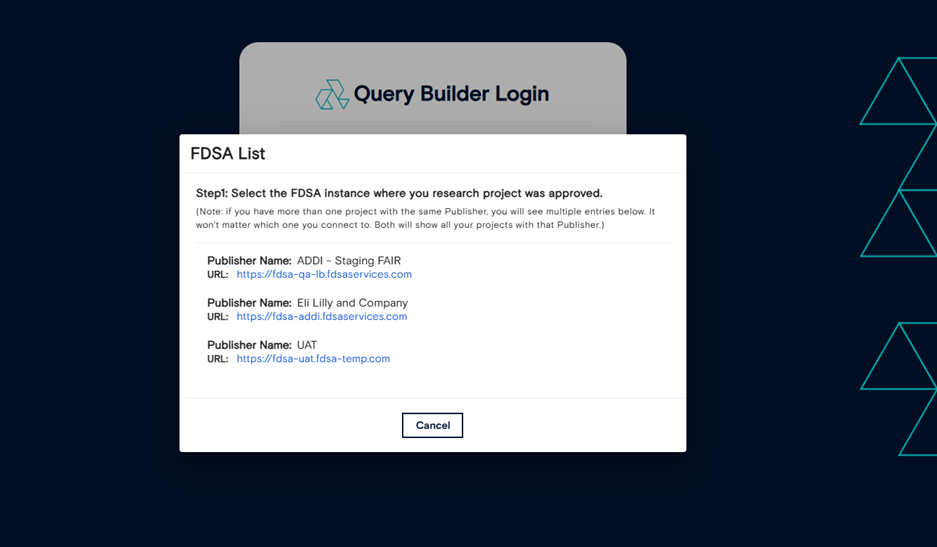This screenshot has width=937, height=547.
Task: Select the "Eli Lilly and Company" publisher name
Action: [x=353, y=302]
